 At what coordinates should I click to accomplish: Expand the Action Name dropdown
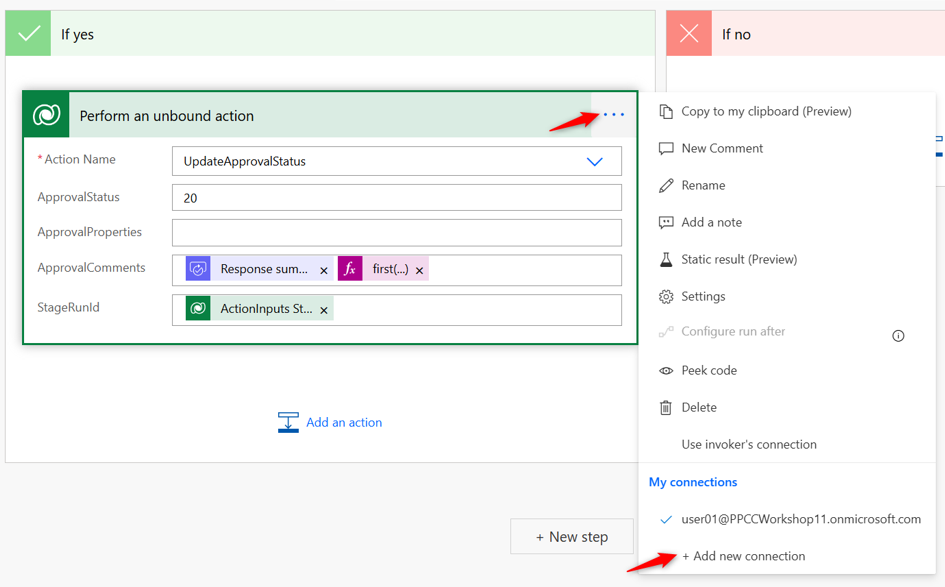(x=594, y=161)
